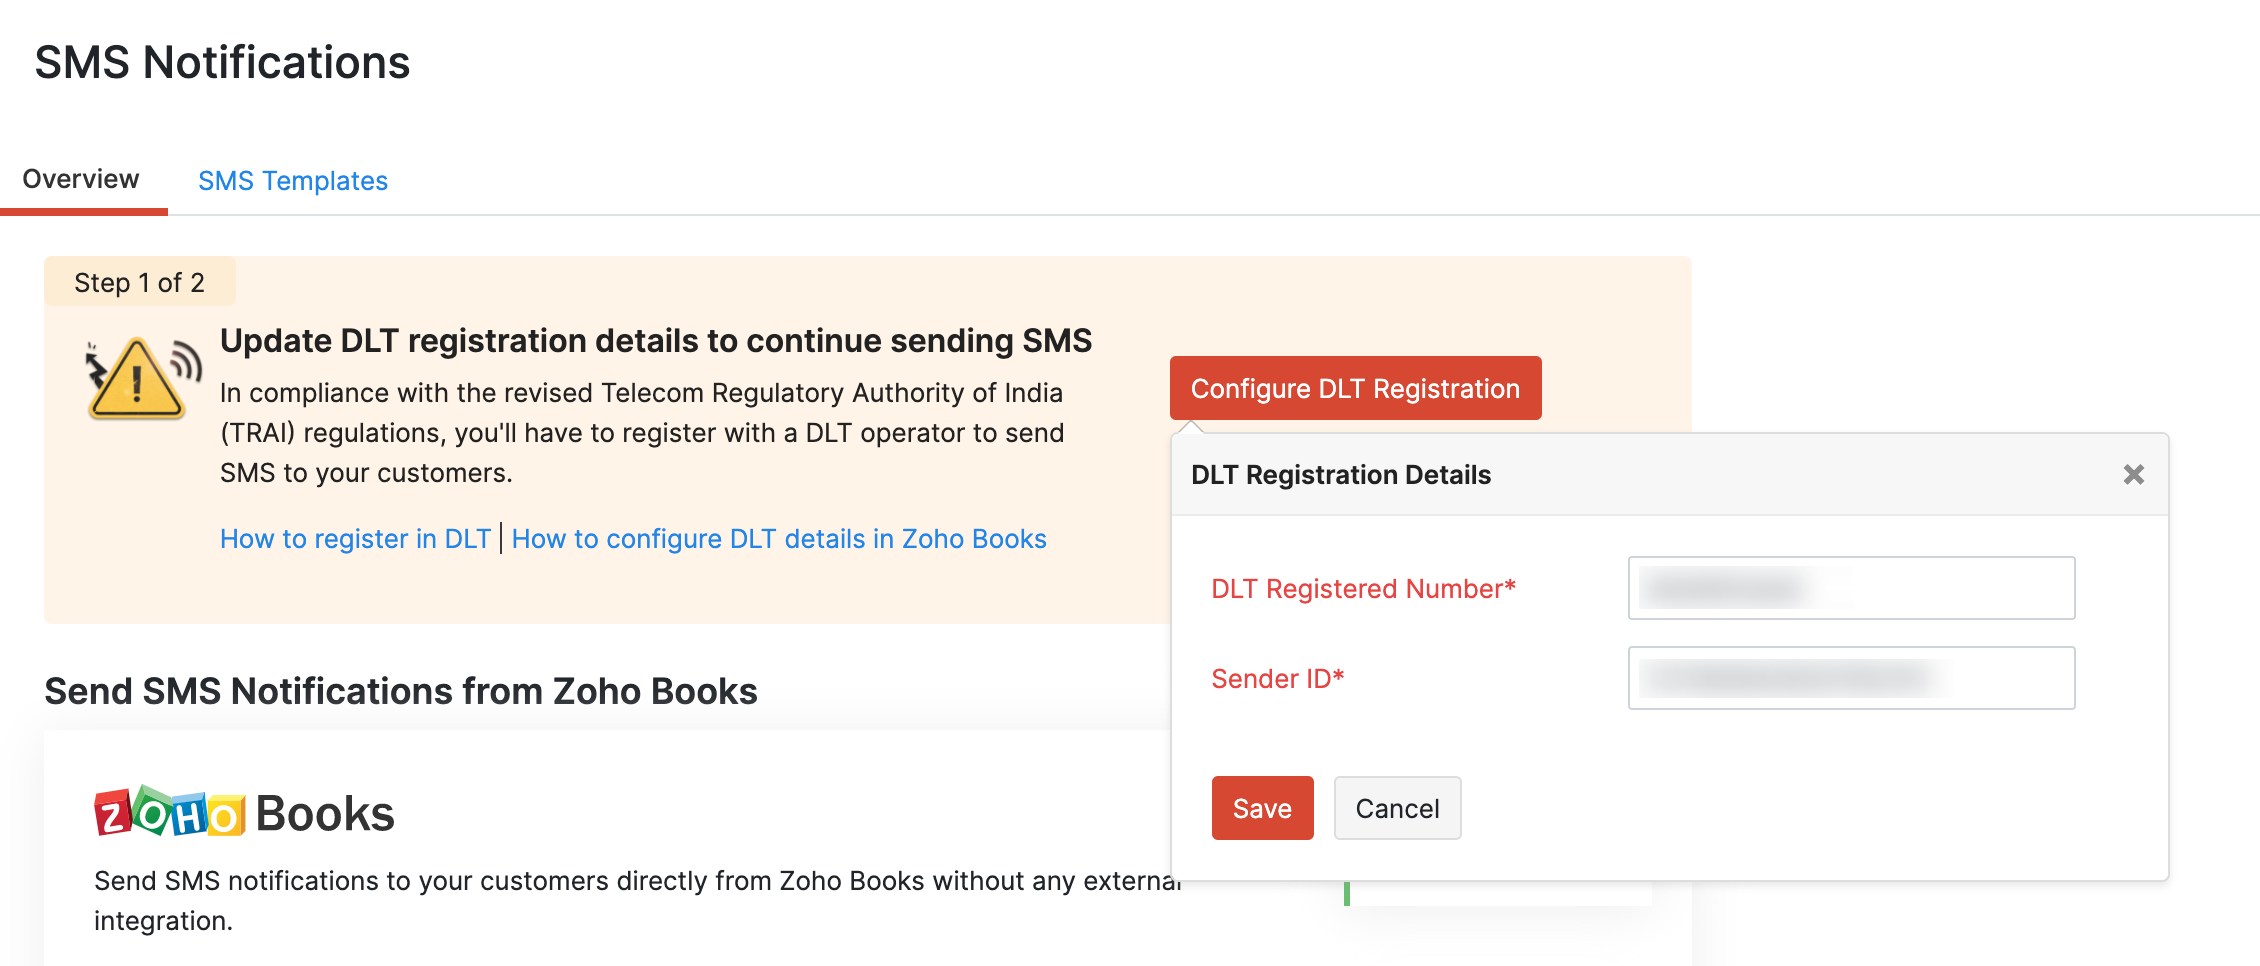Select the Overview tab

(x=81, y=179)
